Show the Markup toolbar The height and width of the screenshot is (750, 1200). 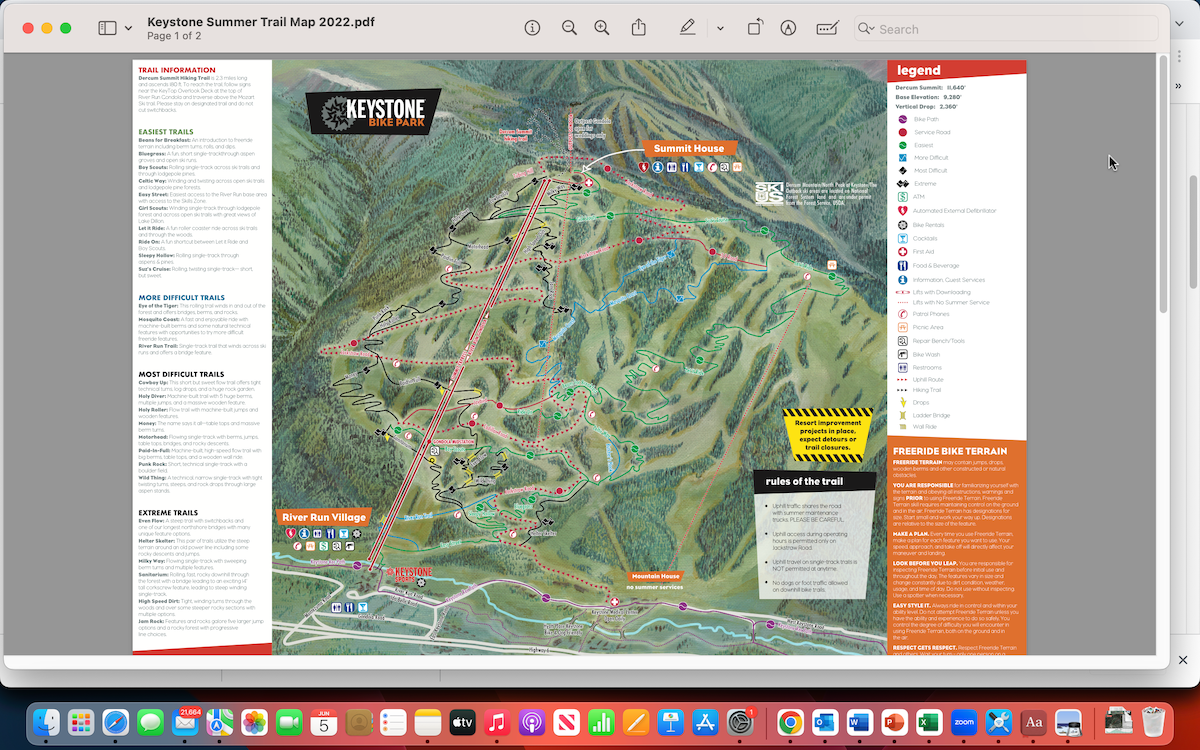tap(789, 28)
